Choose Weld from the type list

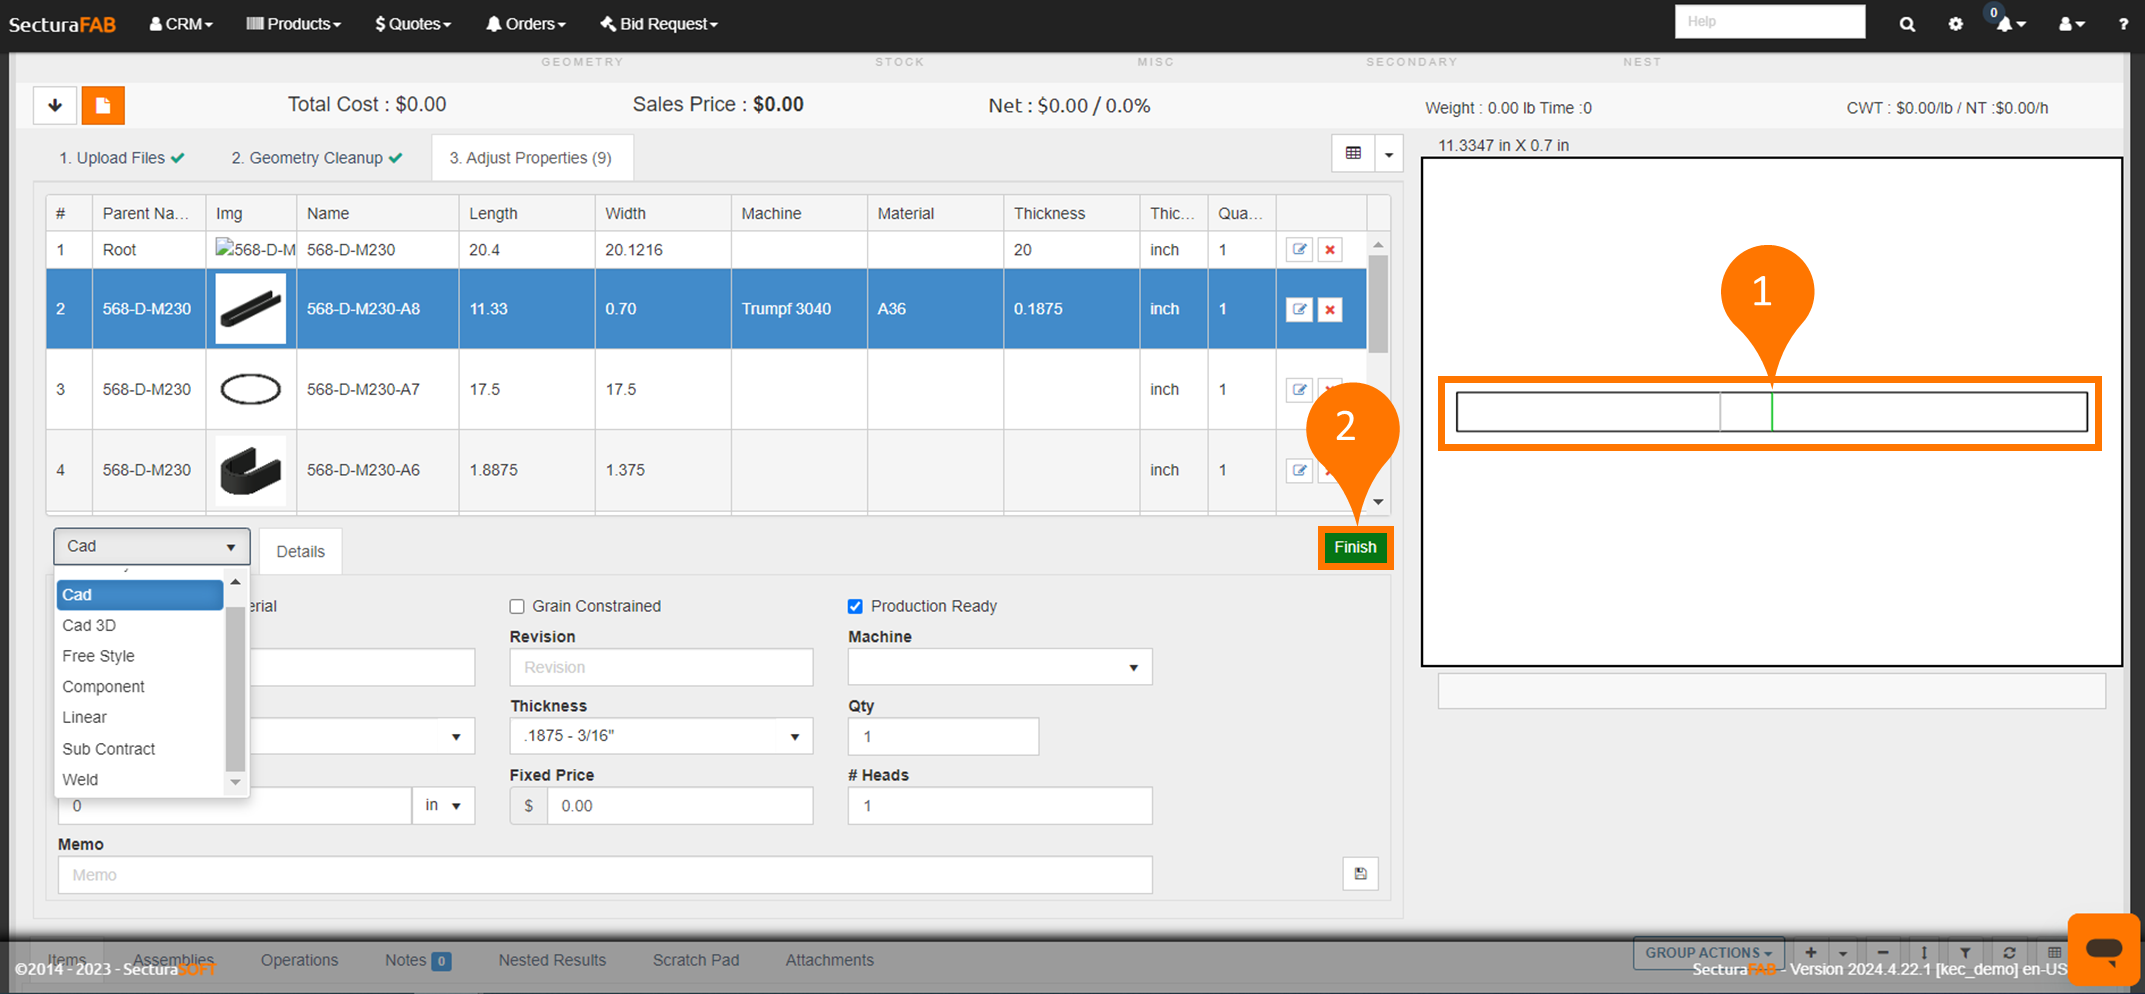tap(80, 779)
